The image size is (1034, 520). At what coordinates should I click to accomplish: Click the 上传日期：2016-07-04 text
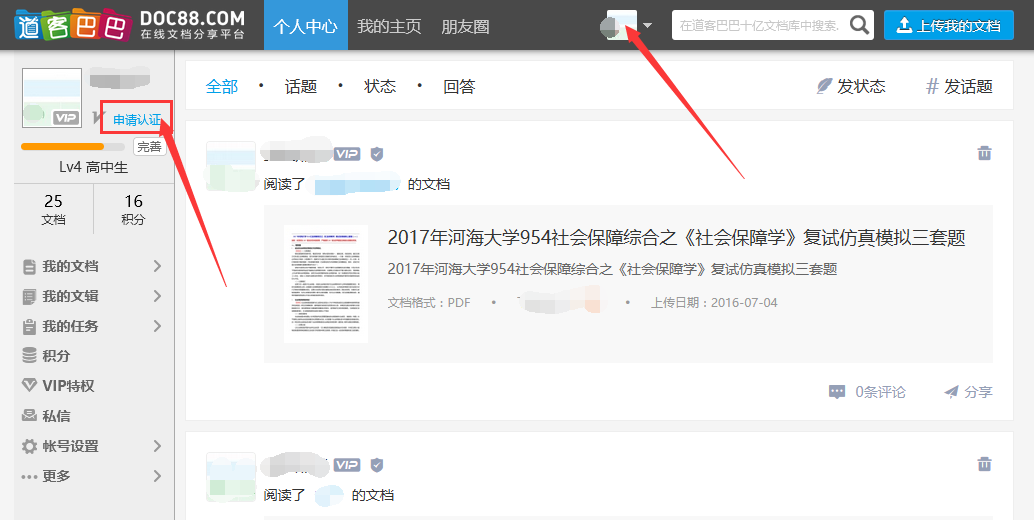714,303
